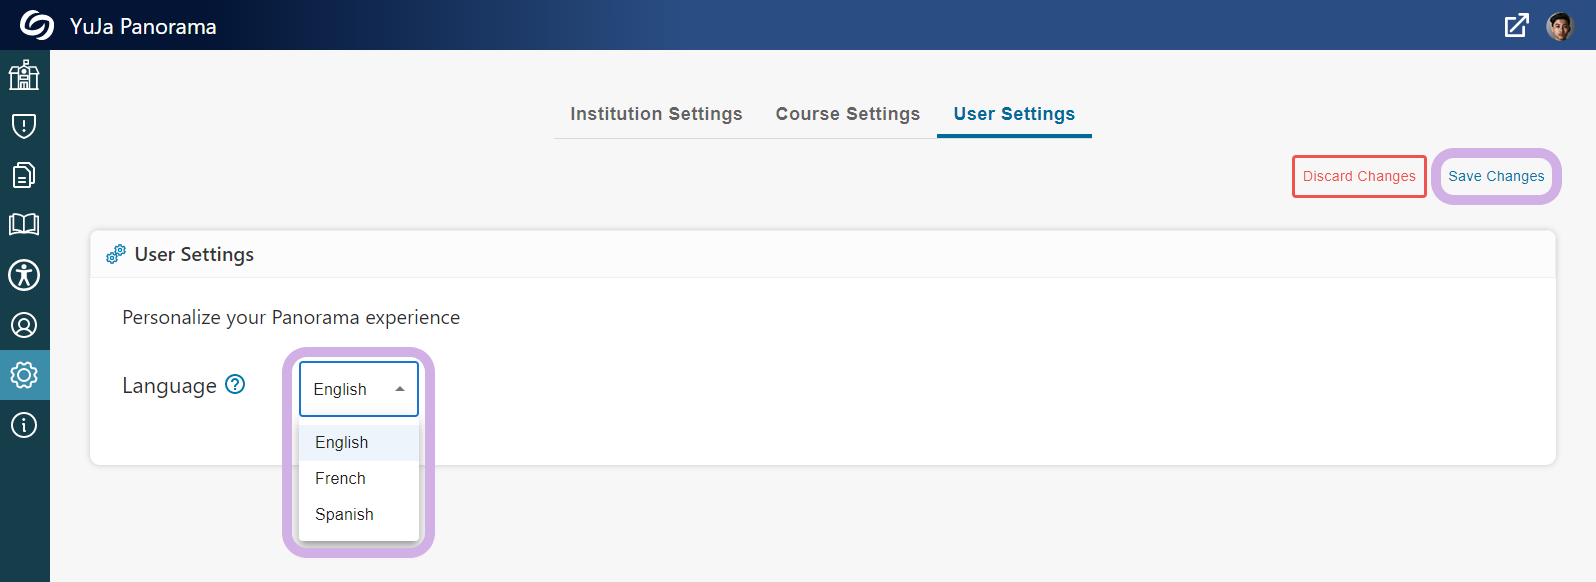This screenshot has width=1596, height=582.
Task: Open the documents sidebar icon
Action: click(24, 175)
